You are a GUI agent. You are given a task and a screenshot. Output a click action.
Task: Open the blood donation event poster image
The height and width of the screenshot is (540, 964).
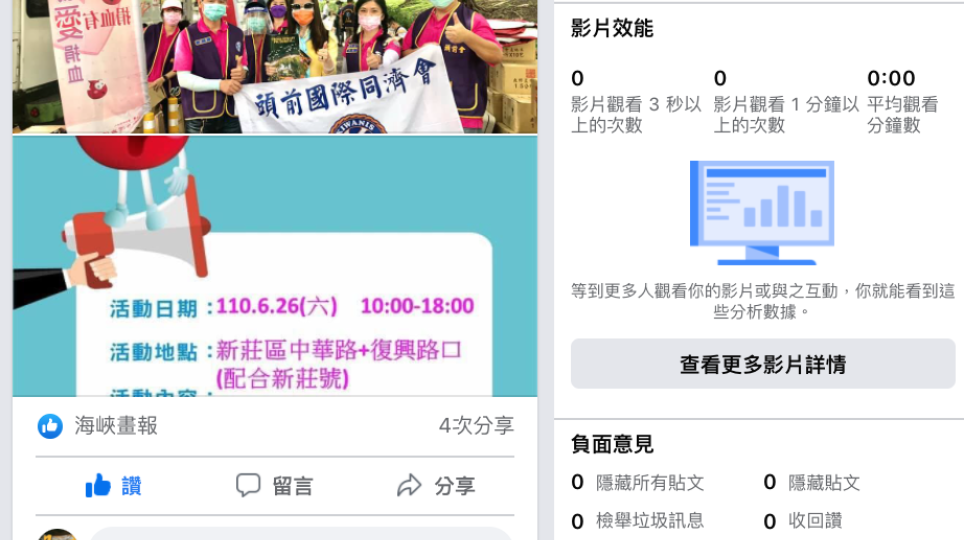275,266
